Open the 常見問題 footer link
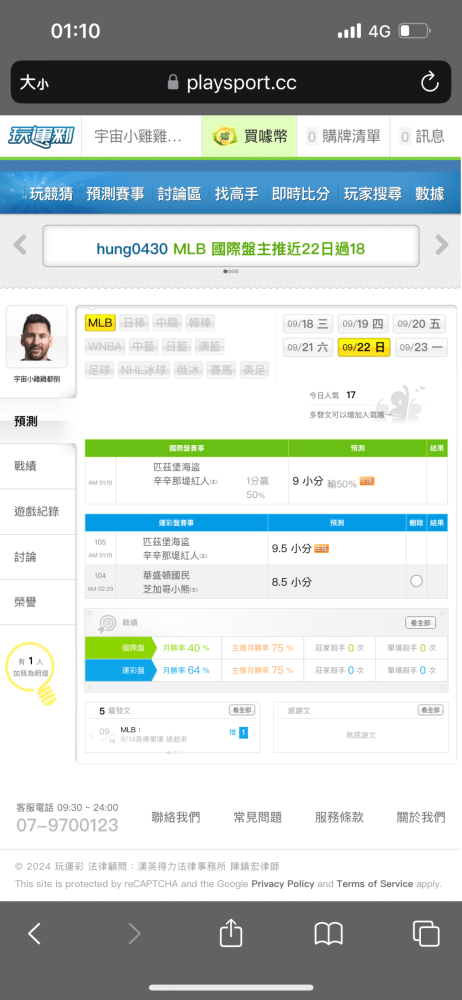 258,817
